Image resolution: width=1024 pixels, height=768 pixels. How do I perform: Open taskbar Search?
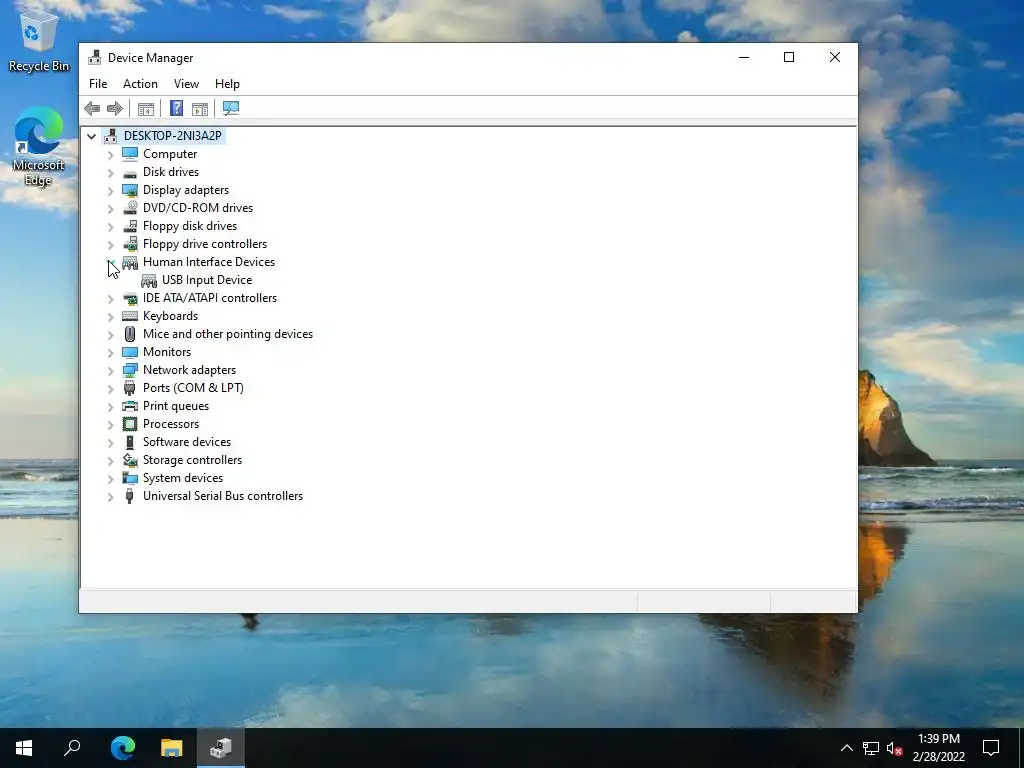[72, 748]
